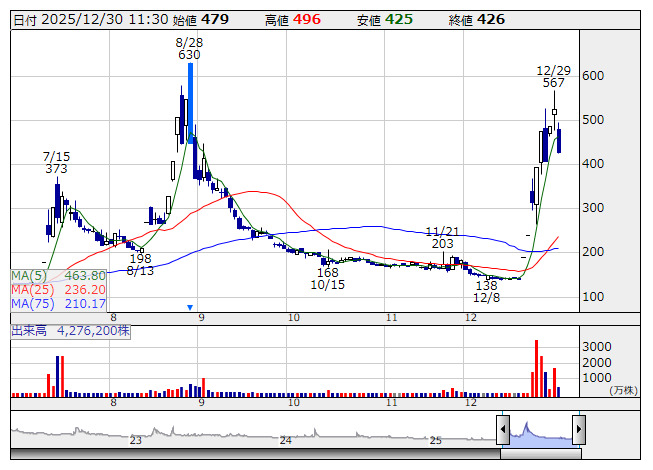Screen dimensions: 653x470
Task: Click the 終値 426 closing price value
Action: (x=491, y=19)
